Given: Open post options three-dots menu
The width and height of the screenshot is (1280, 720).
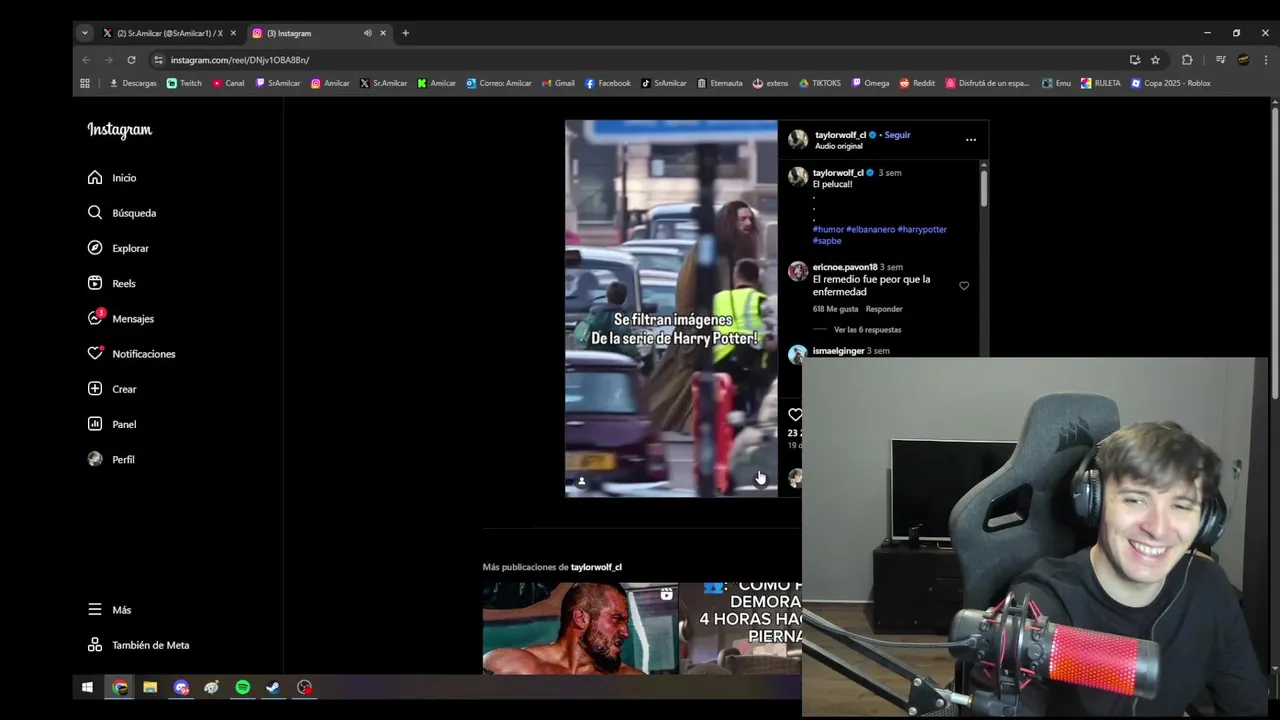Looking at the screenshot, I should 970,140.
